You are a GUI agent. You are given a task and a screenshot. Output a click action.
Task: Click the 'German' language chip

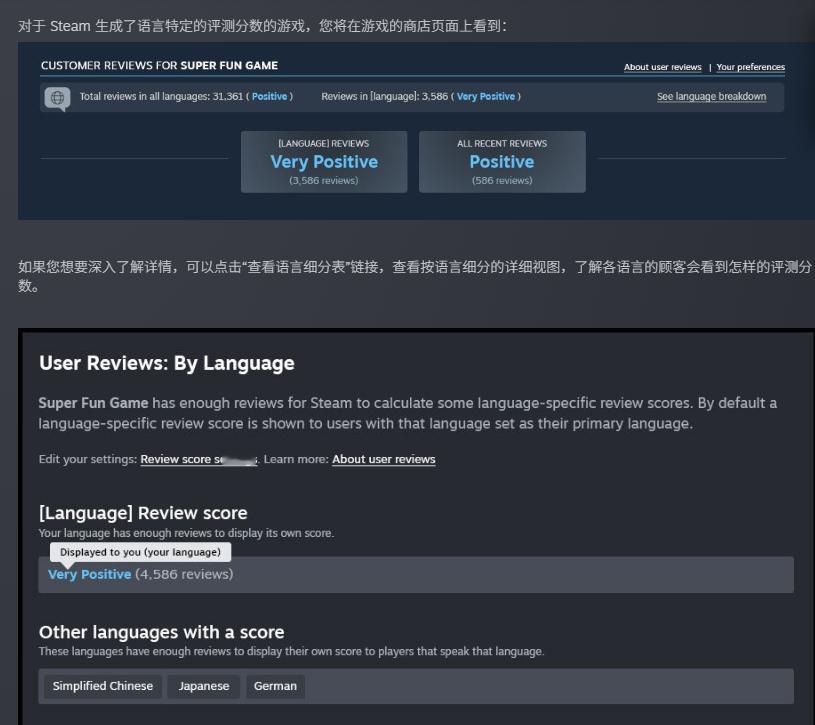point(275,686)
